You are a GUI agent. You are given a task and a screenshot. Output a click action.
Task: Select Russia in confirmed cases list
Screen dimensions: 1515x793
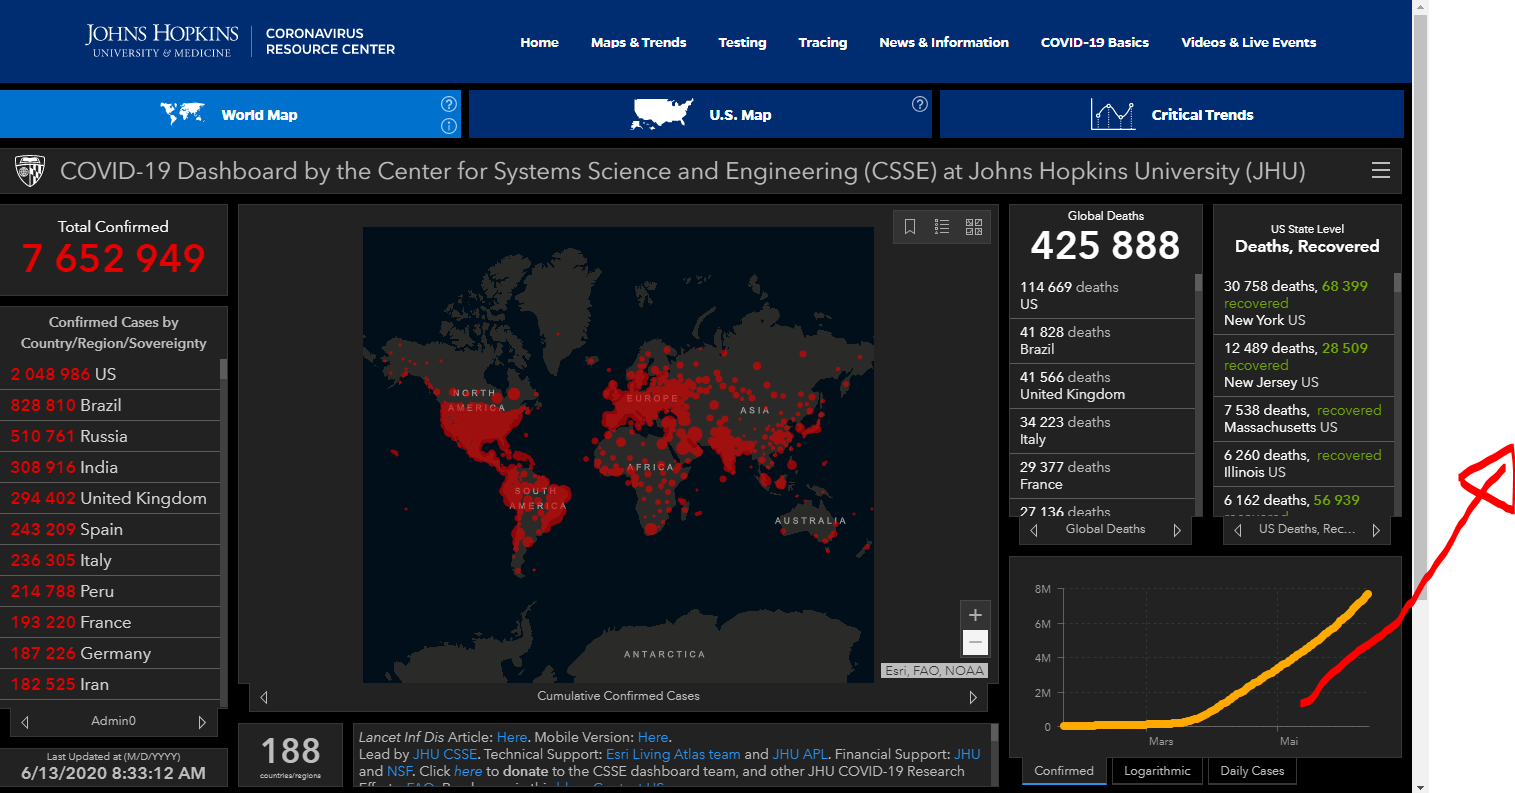coord(110,436)
